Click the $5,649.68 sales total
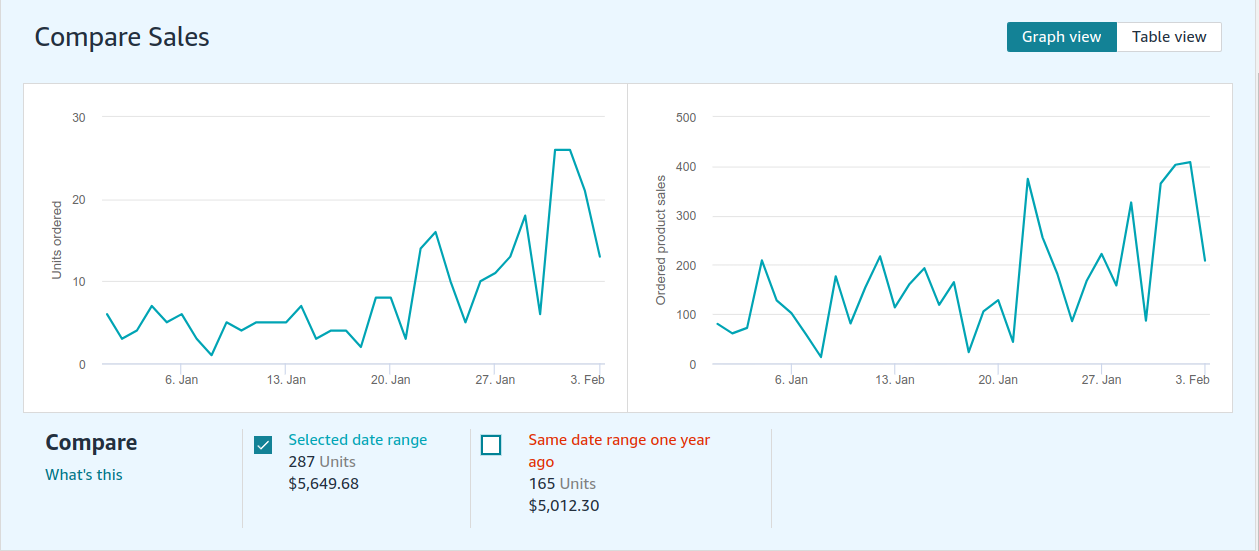This screenshot has height=551, width=1259. click(x=323, y=484)
